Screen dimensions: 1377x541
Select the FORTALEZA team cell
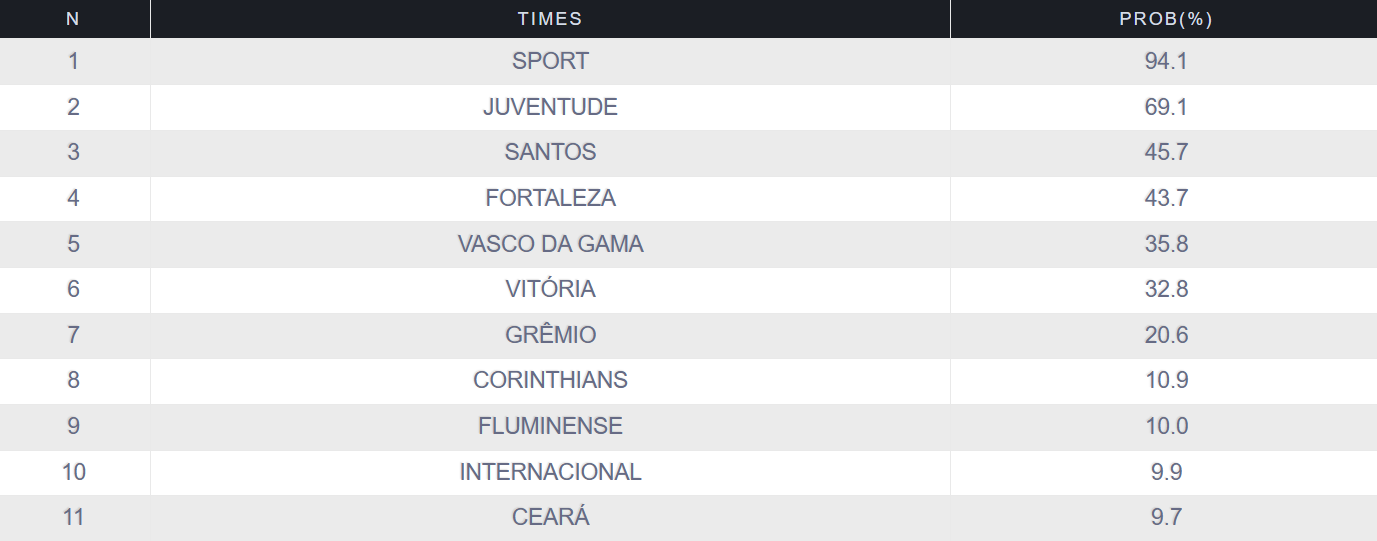coord(550,198)
